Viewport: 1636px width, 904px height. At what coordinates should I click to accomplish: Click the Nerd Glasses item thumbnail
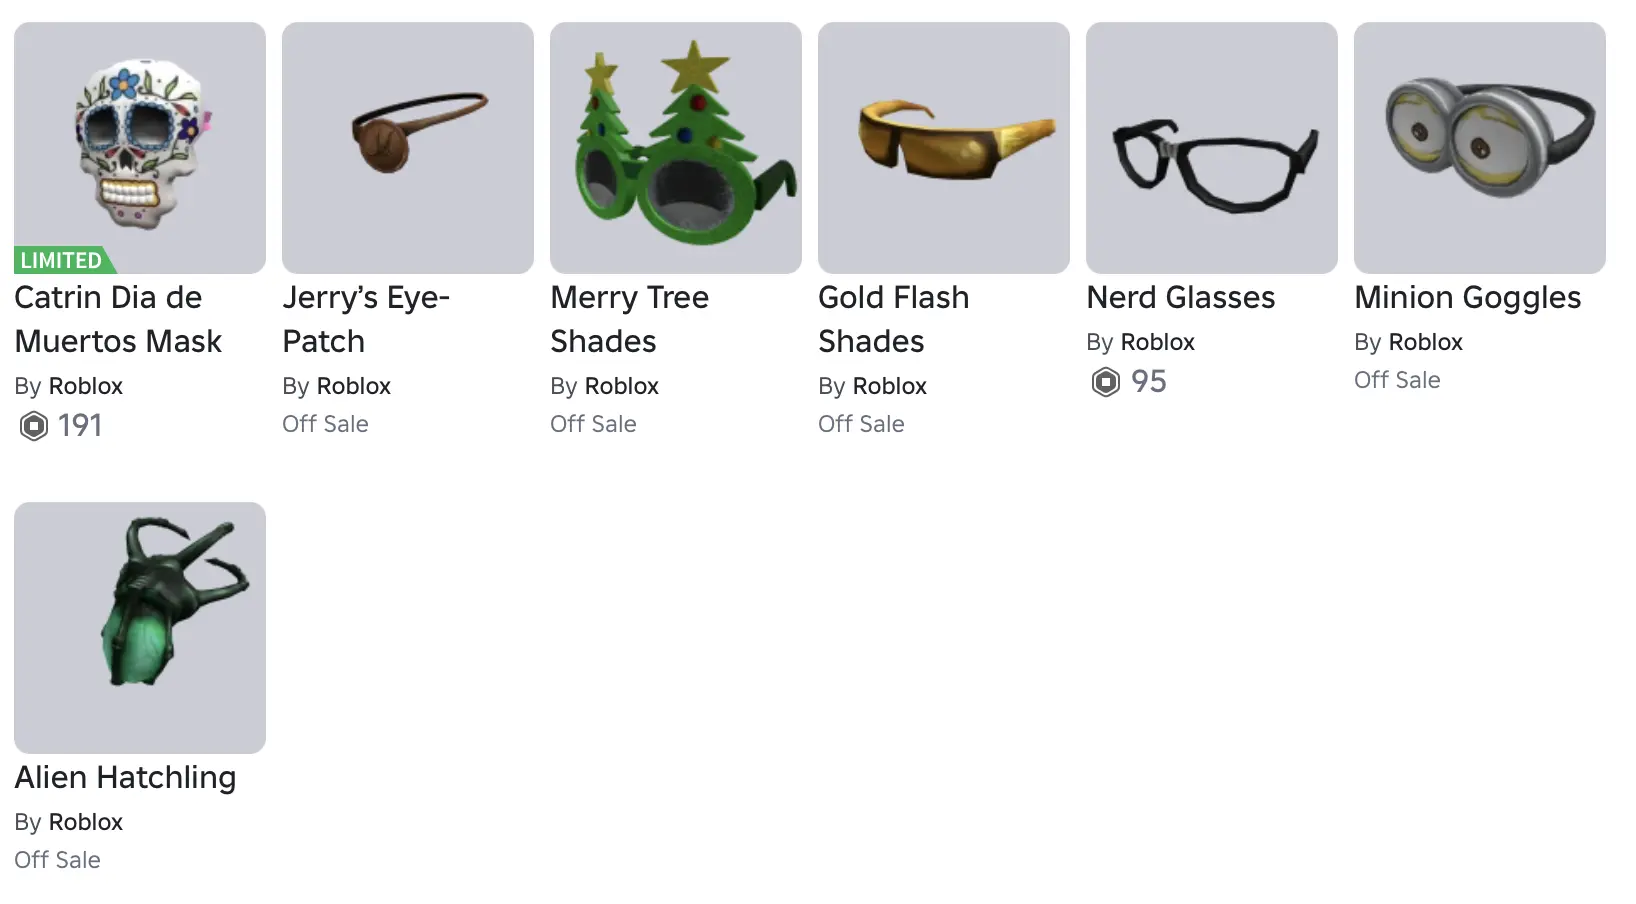1212,148
